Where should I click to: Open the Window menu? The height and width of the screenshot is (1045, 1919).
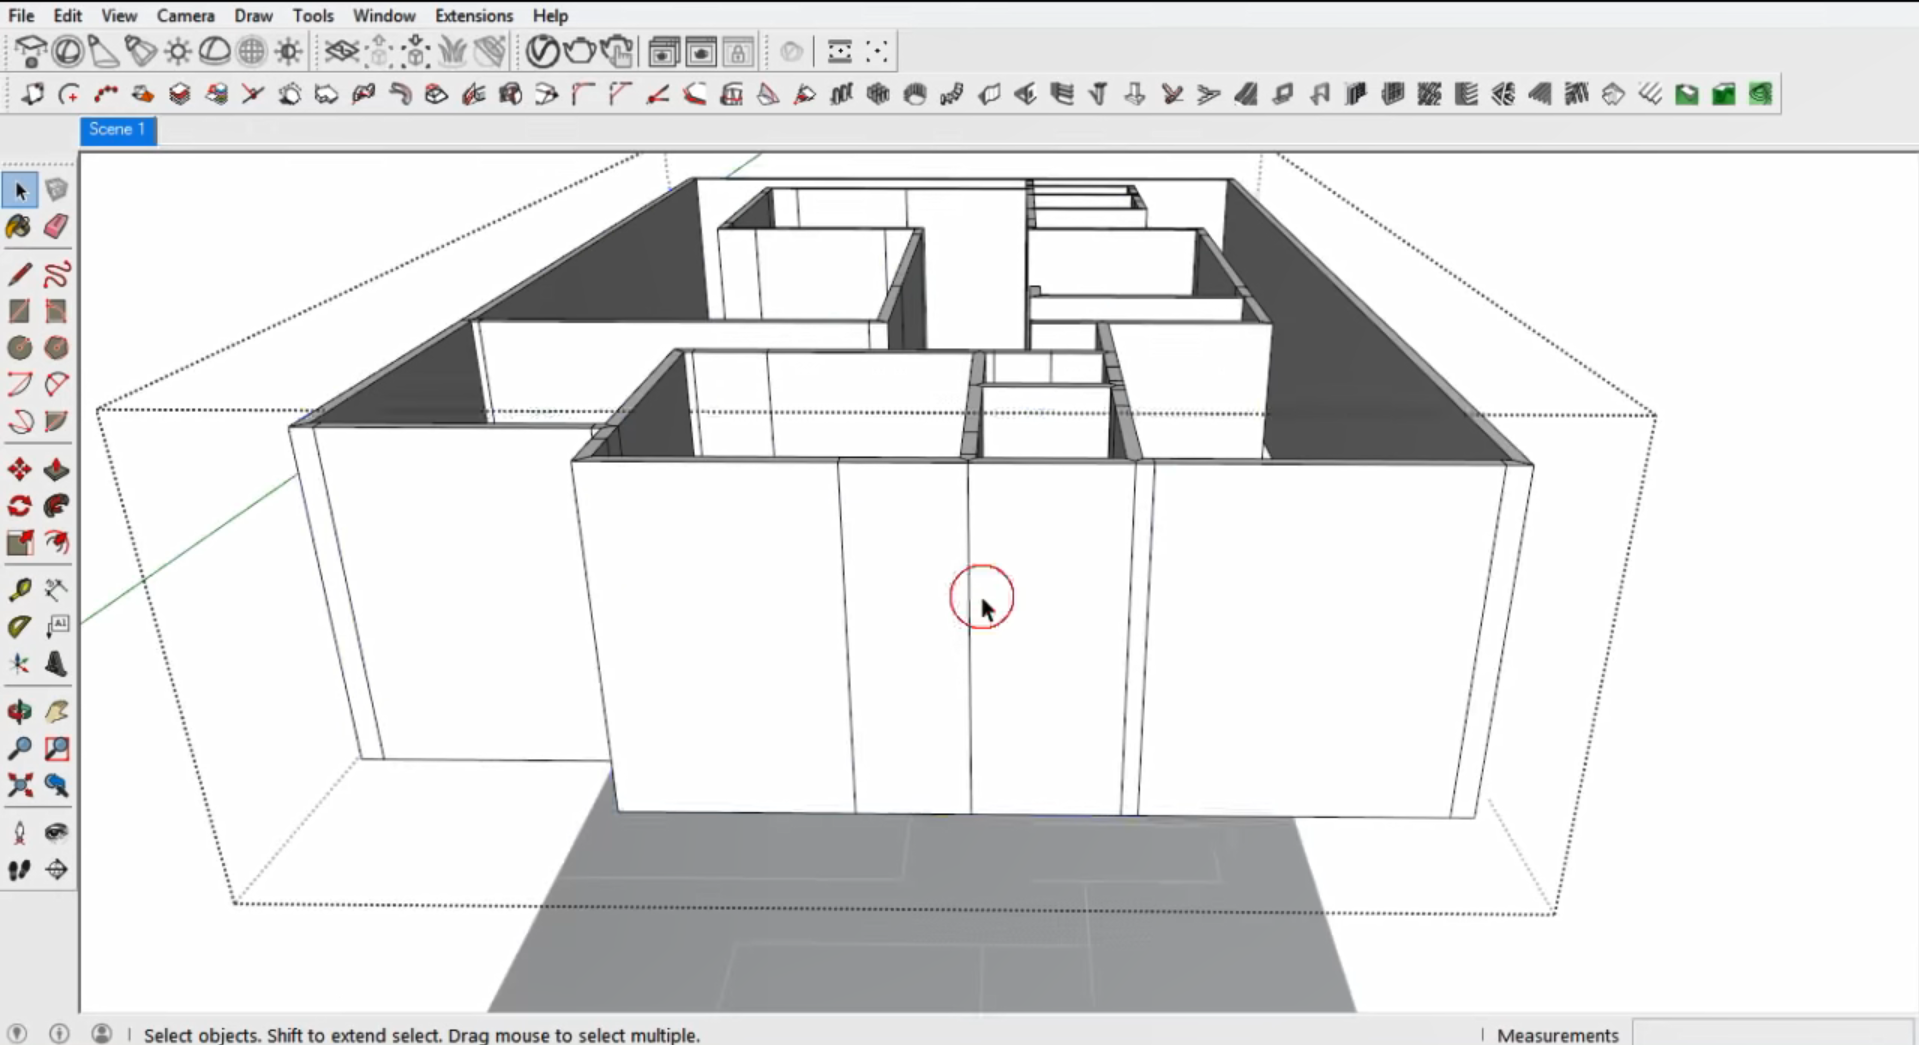(384, 16)
